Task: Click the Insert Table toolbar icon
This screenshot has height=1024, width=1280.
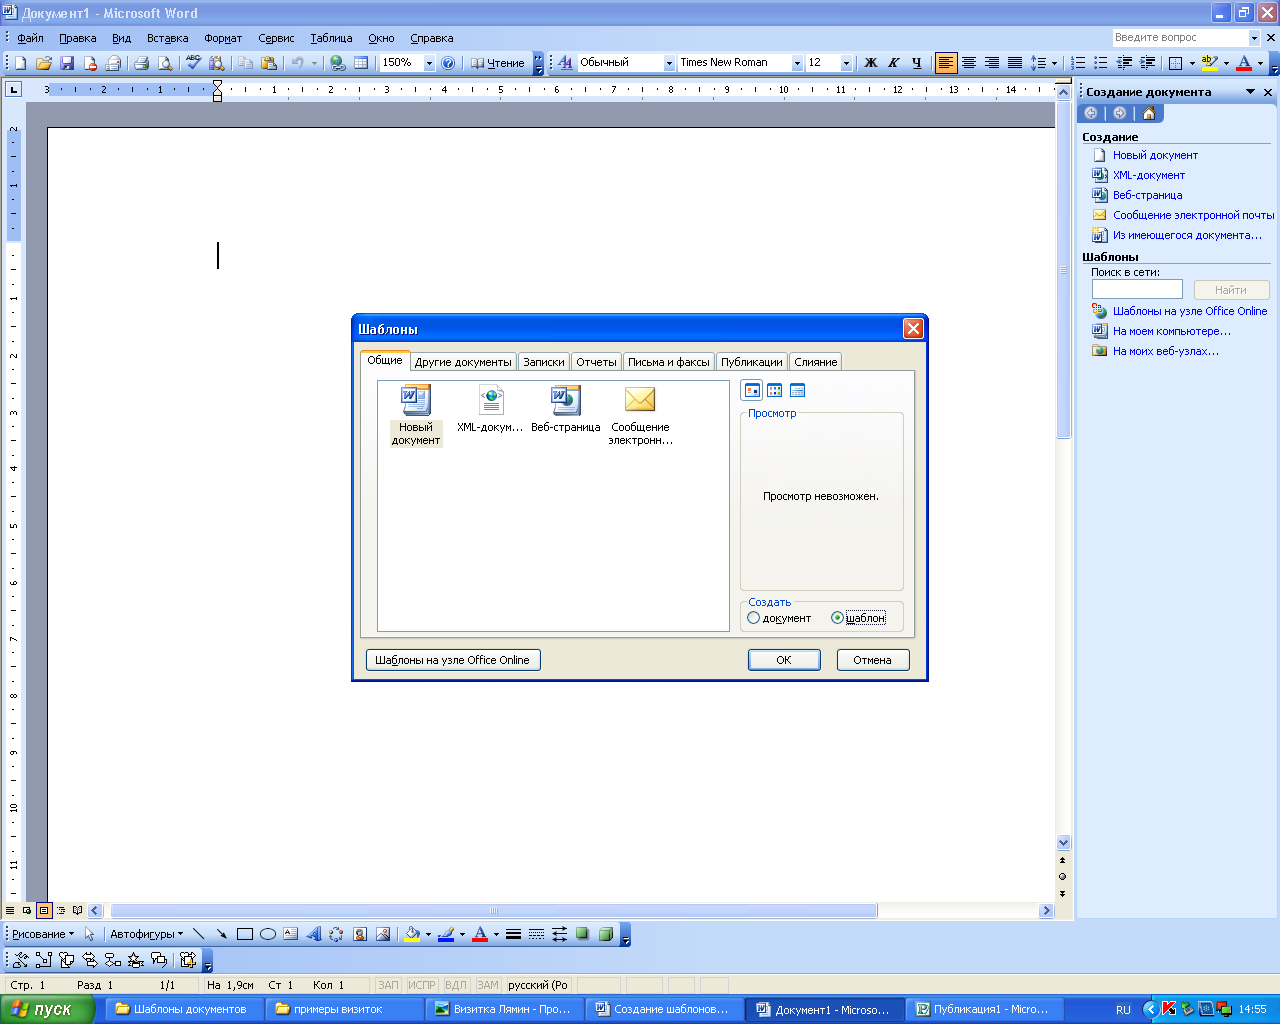Action: pyautogui.click(x=361, y=63)
